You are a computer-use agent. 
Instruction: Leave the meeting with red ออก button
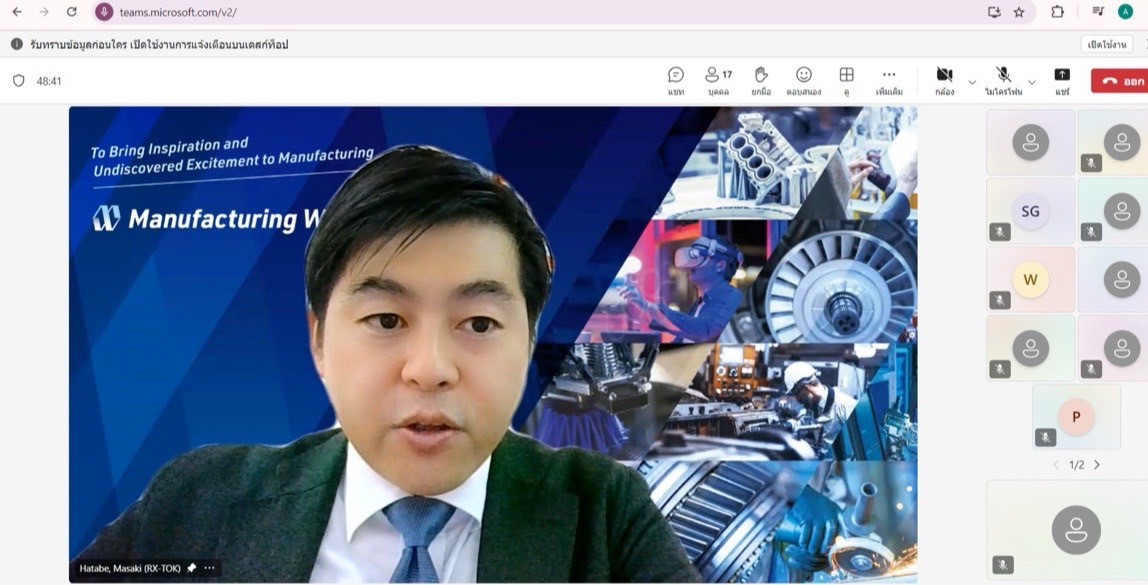(1120, 81)
